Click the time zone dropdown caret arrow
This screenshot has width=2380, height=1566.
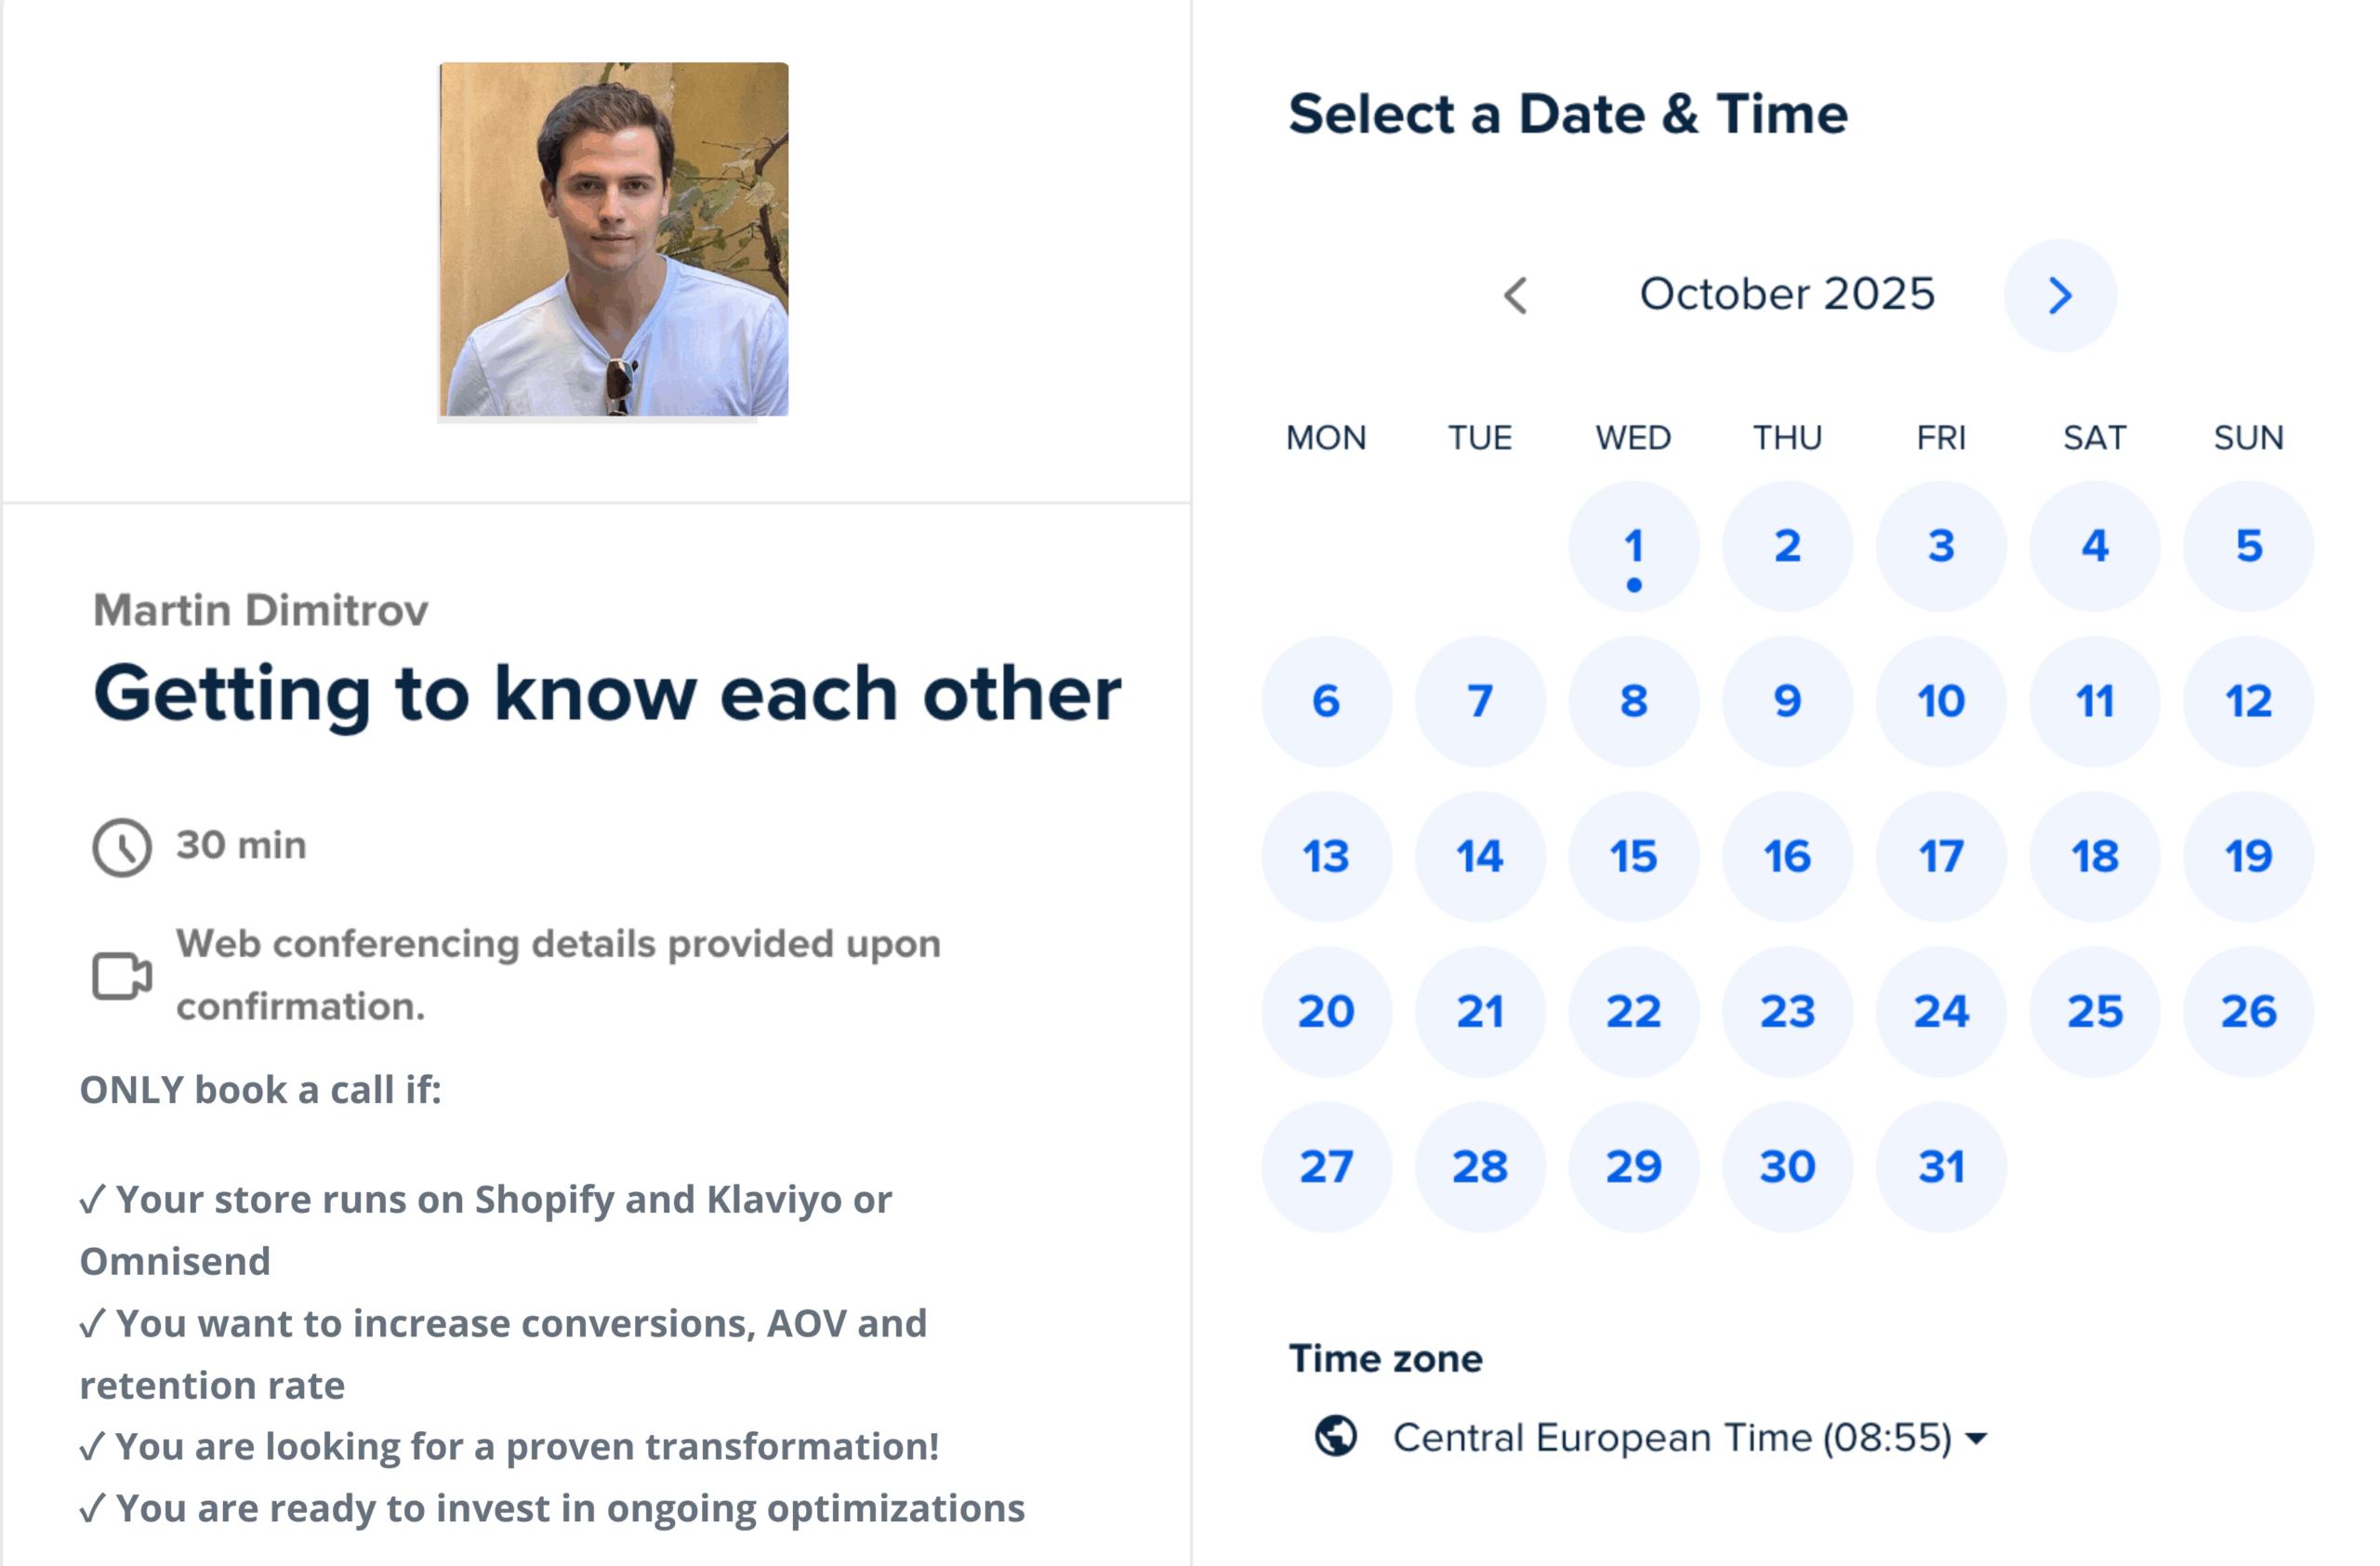point(1976,1439)
